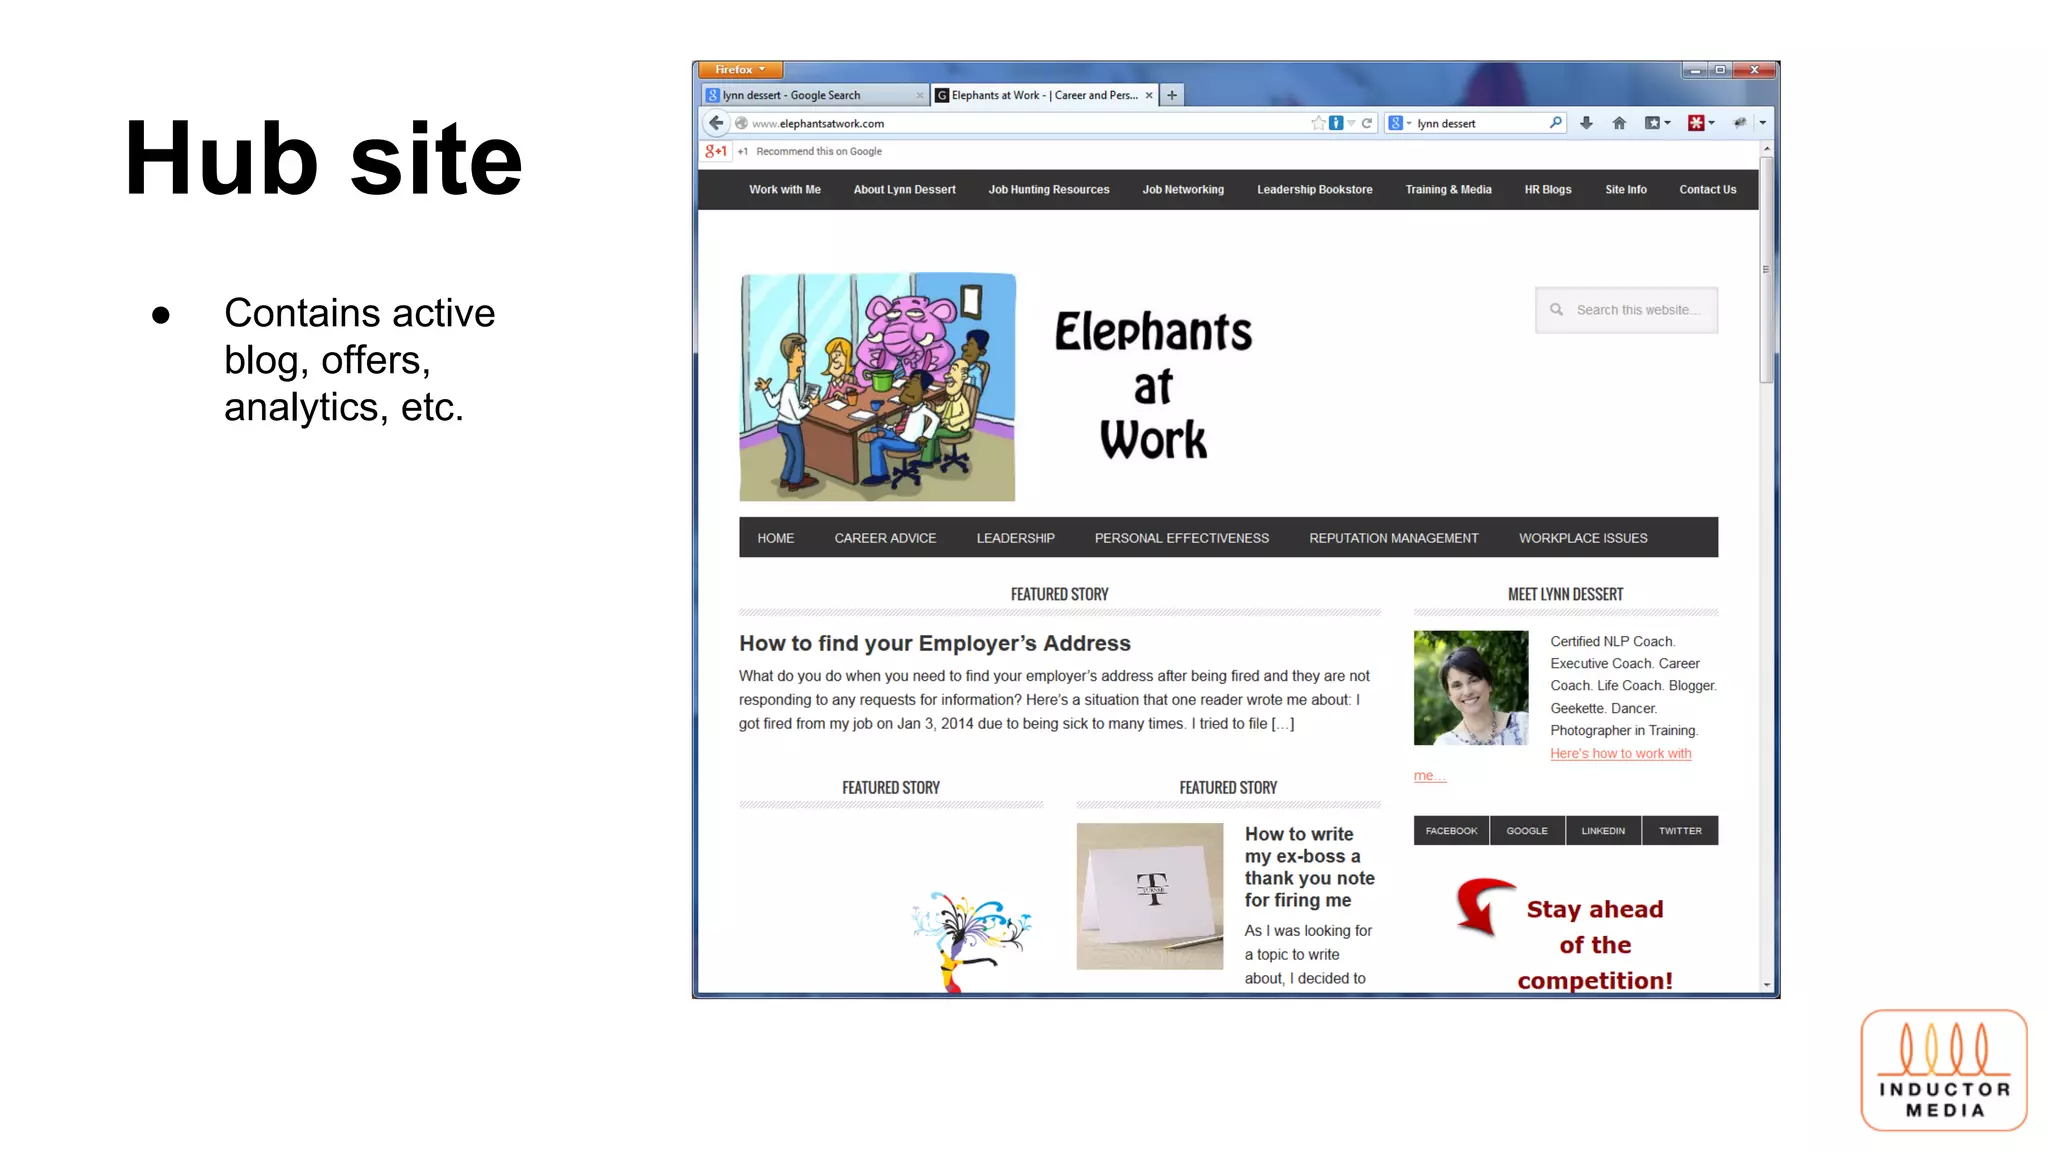The height and width of the screenshot is (1152, 2048).
Task: Open the PERSONAL EFFECTIVENESS category
Action: pyautogui.click(x=1181, y=538)
